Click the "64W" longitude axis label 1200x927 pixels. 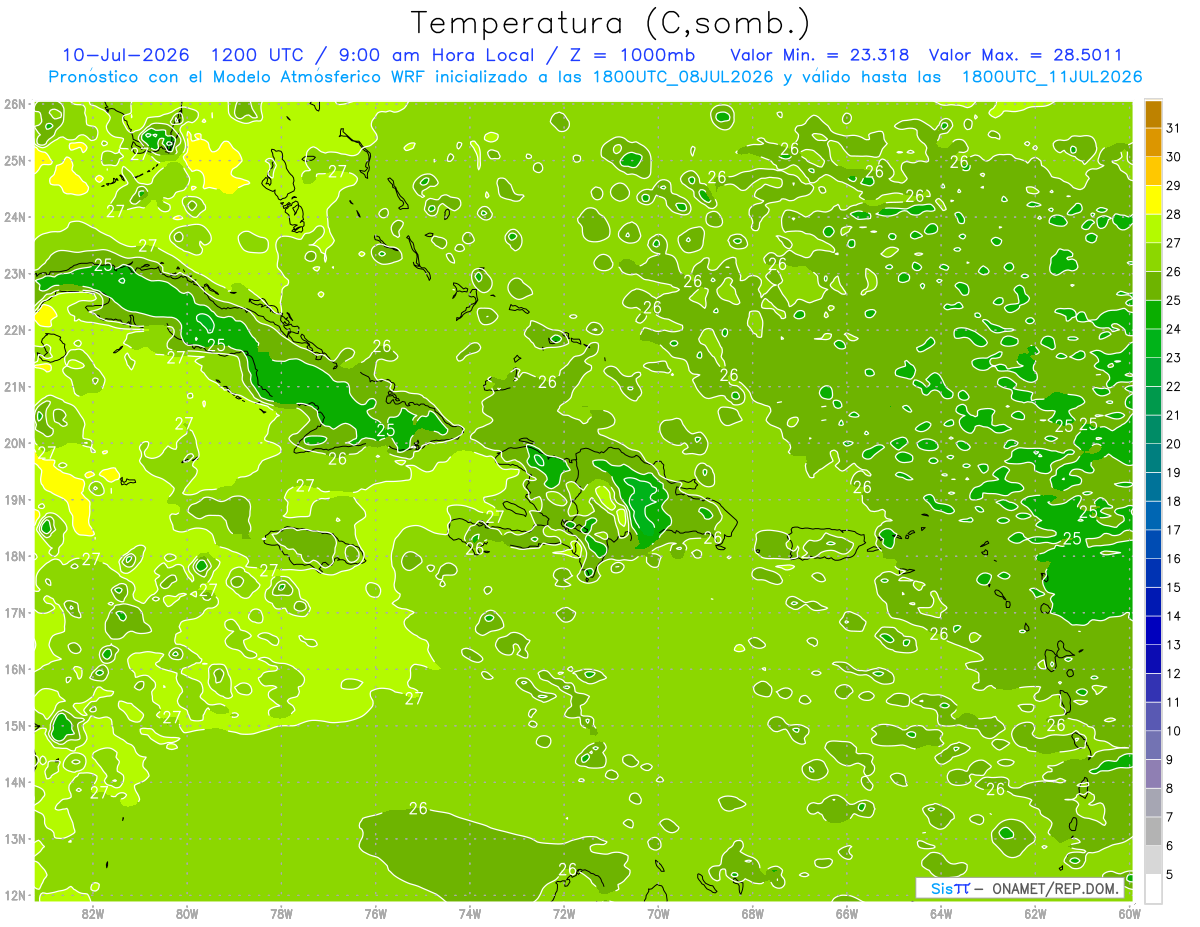pos(941,914)
